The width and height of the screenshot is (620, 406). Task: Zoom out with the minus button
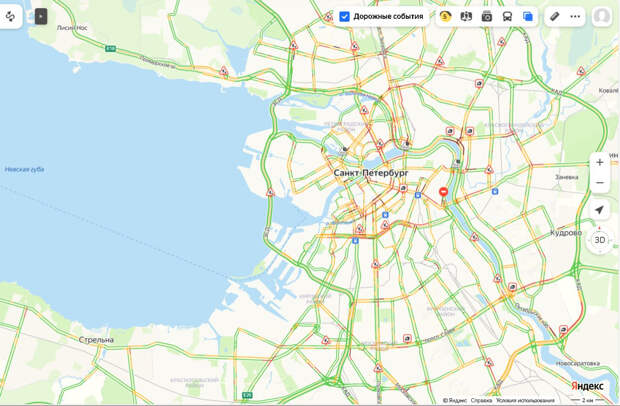coord(600,183)
